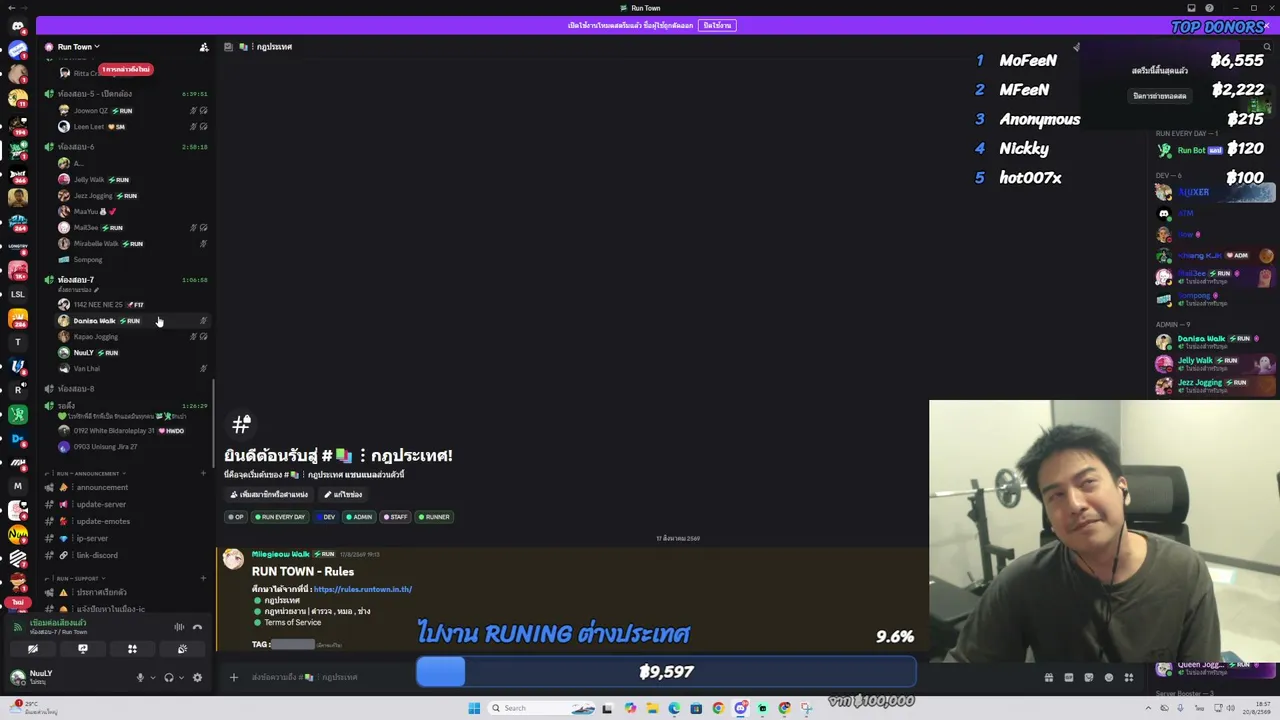Toggle microphone mute in user panel

(x=140, y=677)
